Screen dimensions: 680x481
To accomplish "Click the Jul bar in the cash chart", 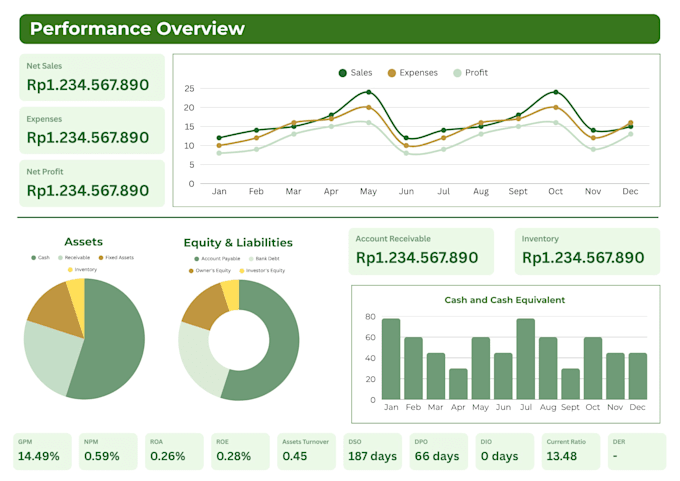I will pyautogui.click(x=526, y=359).
